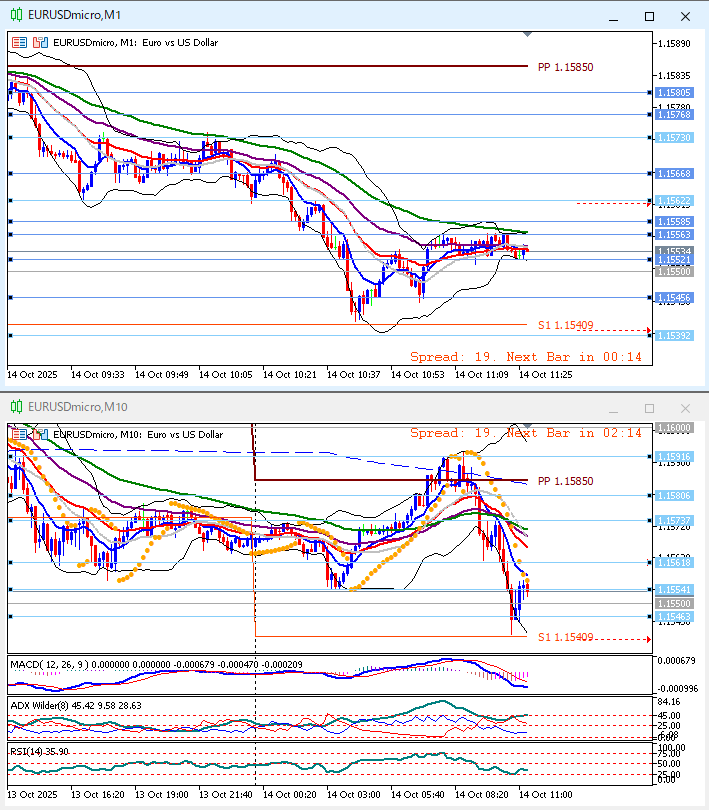
Task: Click the EURUSDmicro,M1 window title icon
Action: tap(15, 17)
